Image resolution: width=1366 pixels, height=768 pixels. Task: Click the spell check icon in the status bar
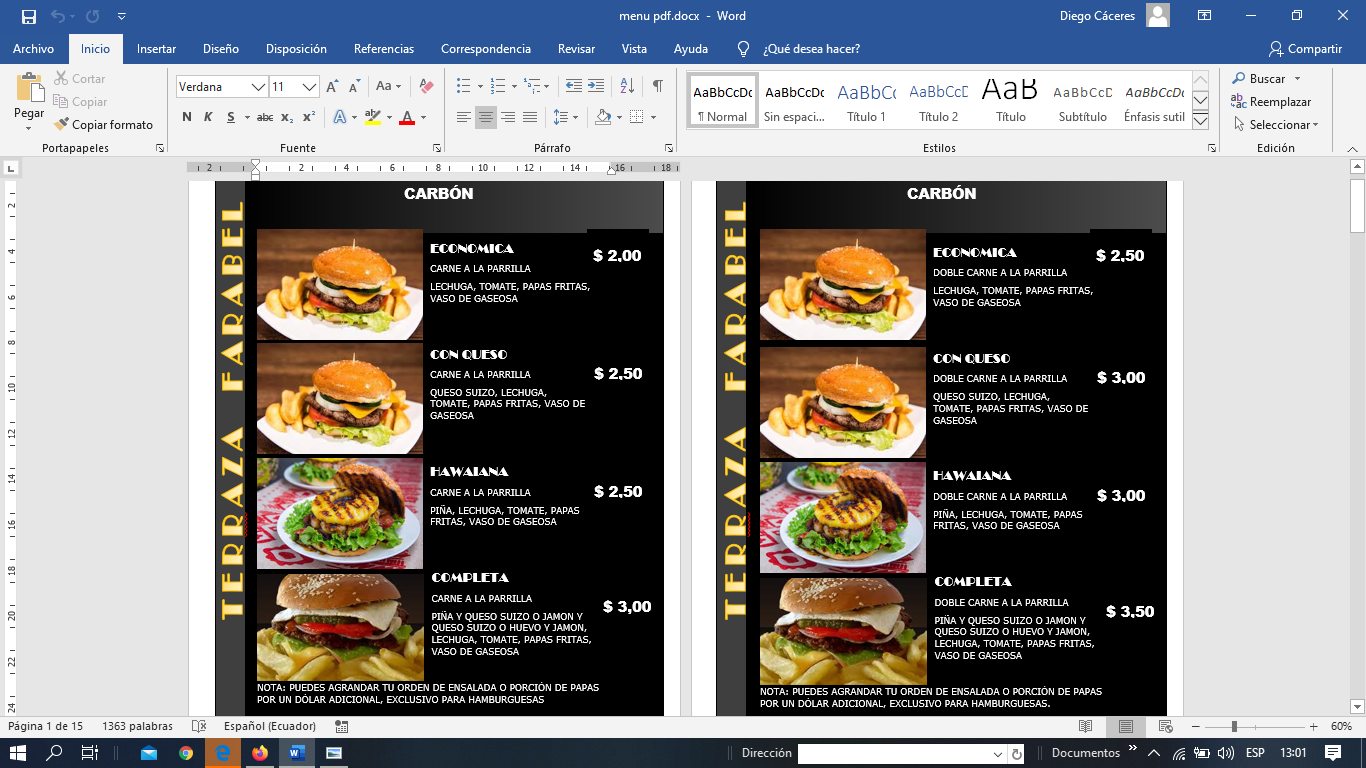[x=199, y=726]
